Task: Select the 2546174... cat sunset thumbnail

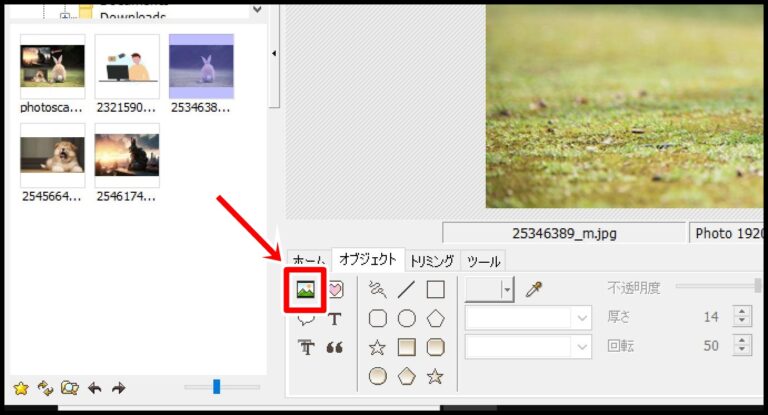Action: pyautogui.click(x=127, y=155)
